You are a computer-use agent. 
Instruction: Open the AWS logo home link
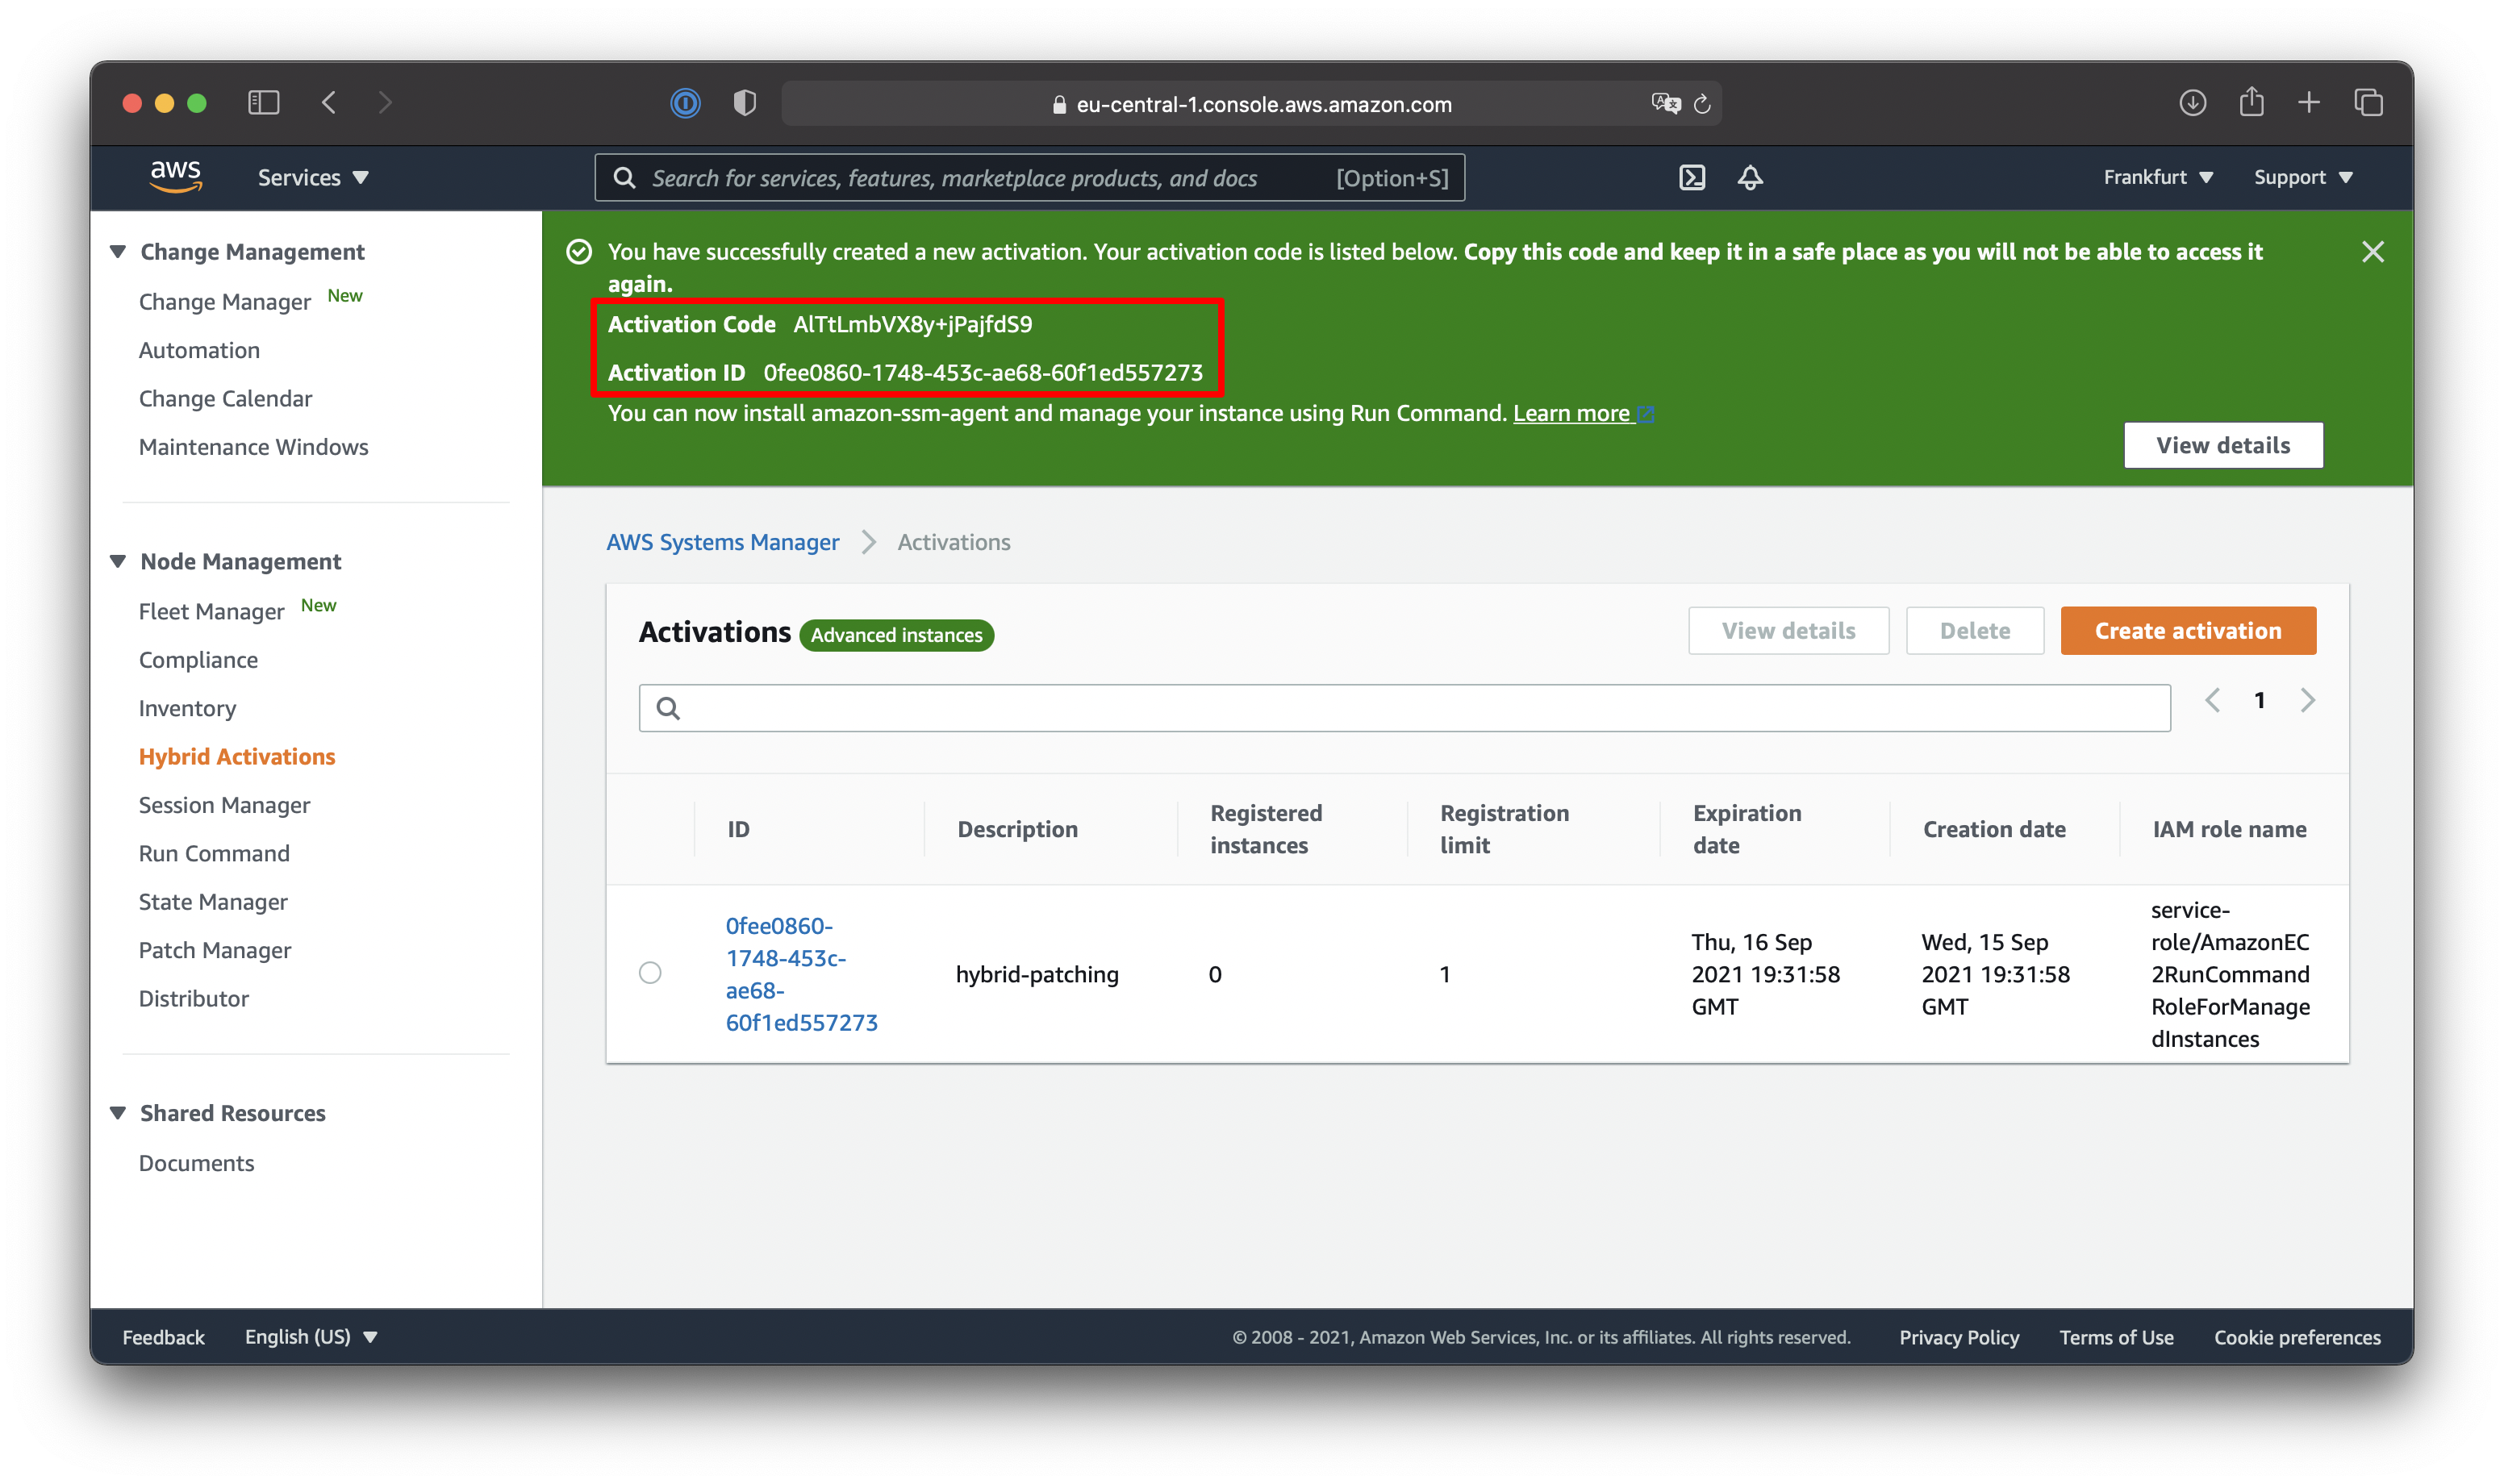(176, 176)
